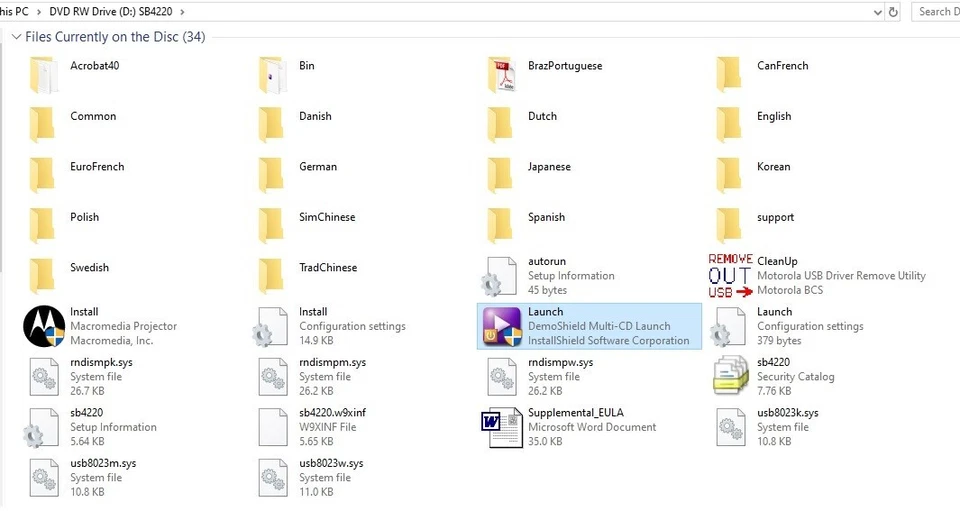Click the autorun file name label

point(547,261)
